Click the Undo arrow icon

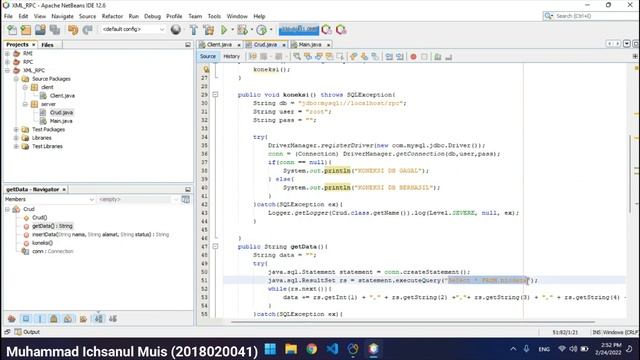click(x=73, y=30)
